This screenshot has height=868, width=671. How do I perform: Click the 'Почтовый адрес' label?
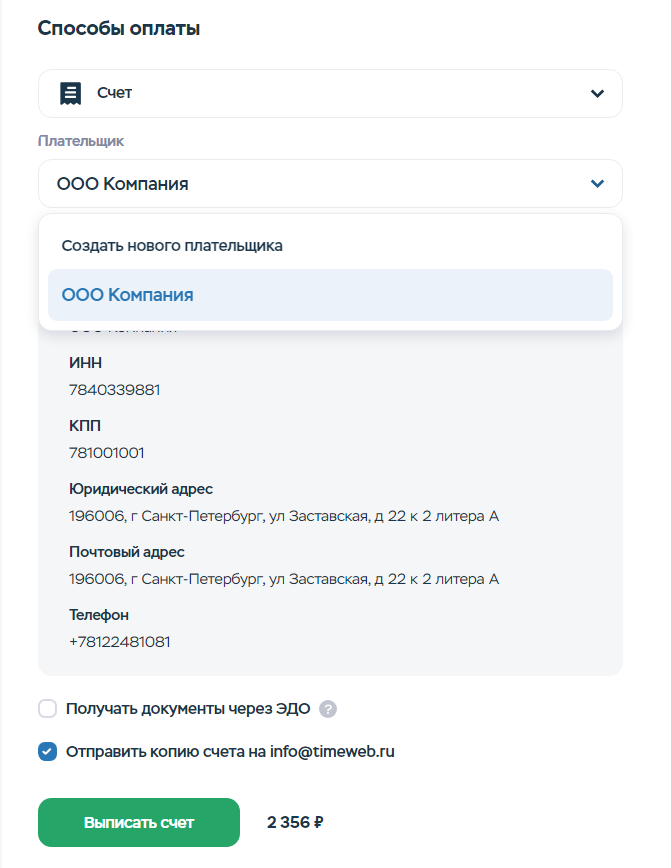pyautogui.click(x=126, y=552)
